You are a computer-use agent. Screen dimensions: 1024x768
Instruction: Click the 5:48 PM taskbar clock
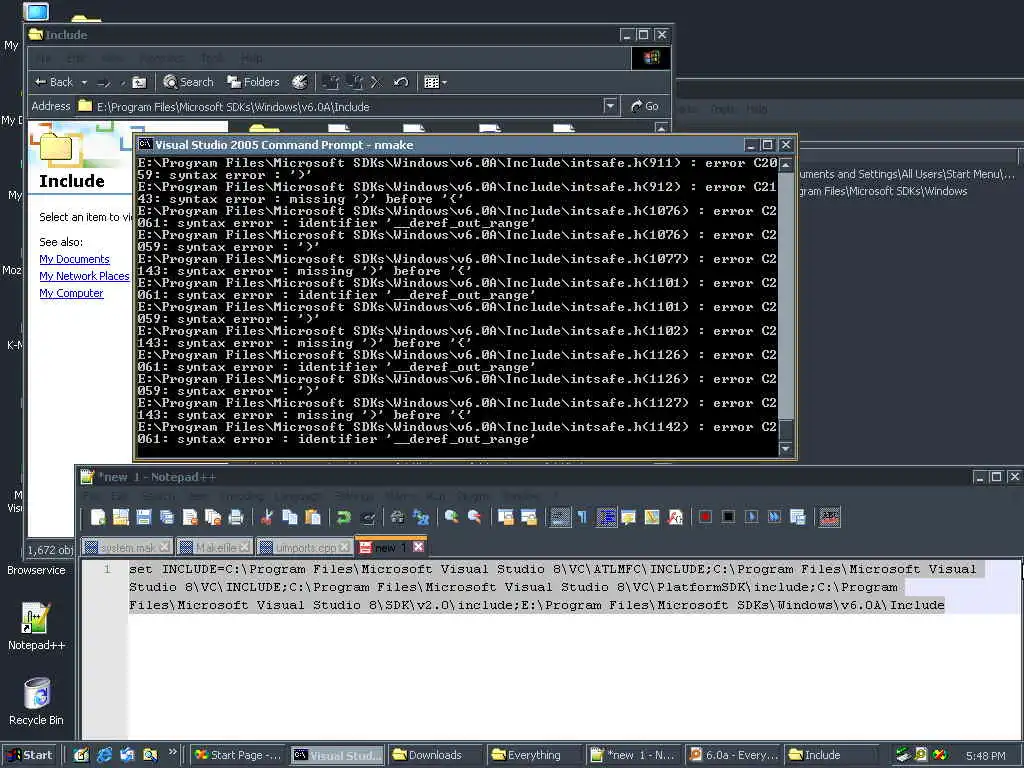click(x=985, y=756)
